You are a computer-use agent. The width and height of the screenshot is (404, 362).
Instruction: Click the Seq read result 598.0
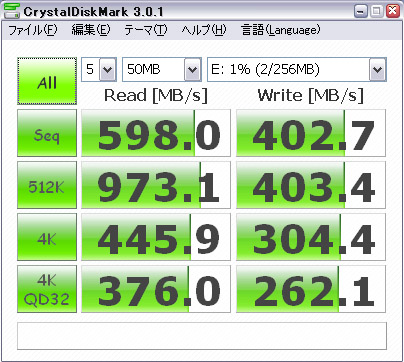(x=156, y=133)
